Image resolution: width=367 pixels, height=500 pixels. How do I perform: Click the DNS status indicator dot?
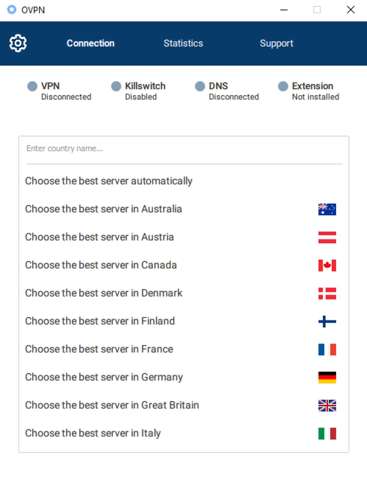(200, 86)
